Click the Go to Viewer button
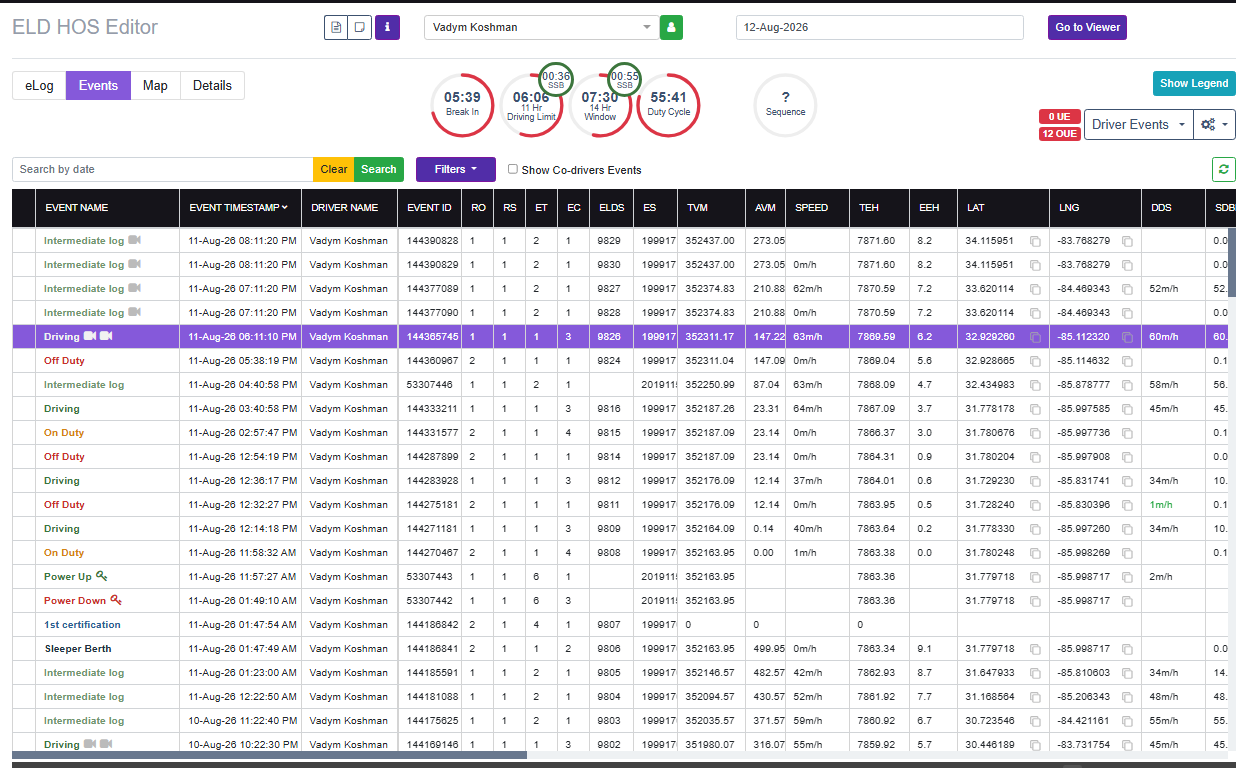Viewport: 1236px width, 768px height. (x=1087, y=27)
